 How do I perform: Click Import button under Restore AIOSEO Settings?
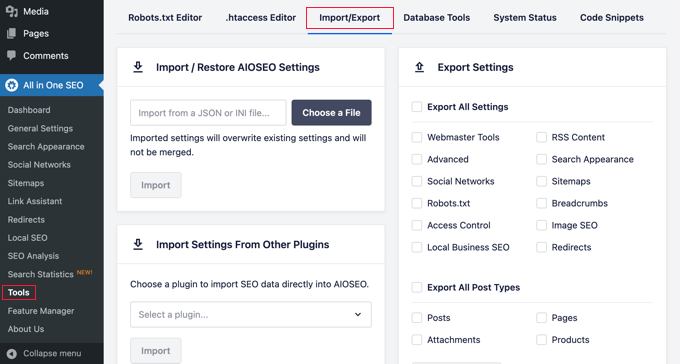156,185
